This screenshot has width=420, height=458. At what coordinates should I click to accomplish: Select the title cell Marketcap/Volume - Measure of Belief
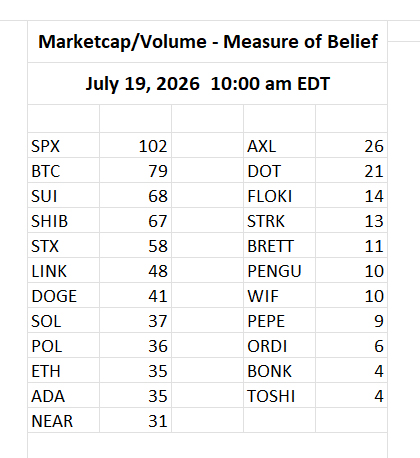coord(207,42)
